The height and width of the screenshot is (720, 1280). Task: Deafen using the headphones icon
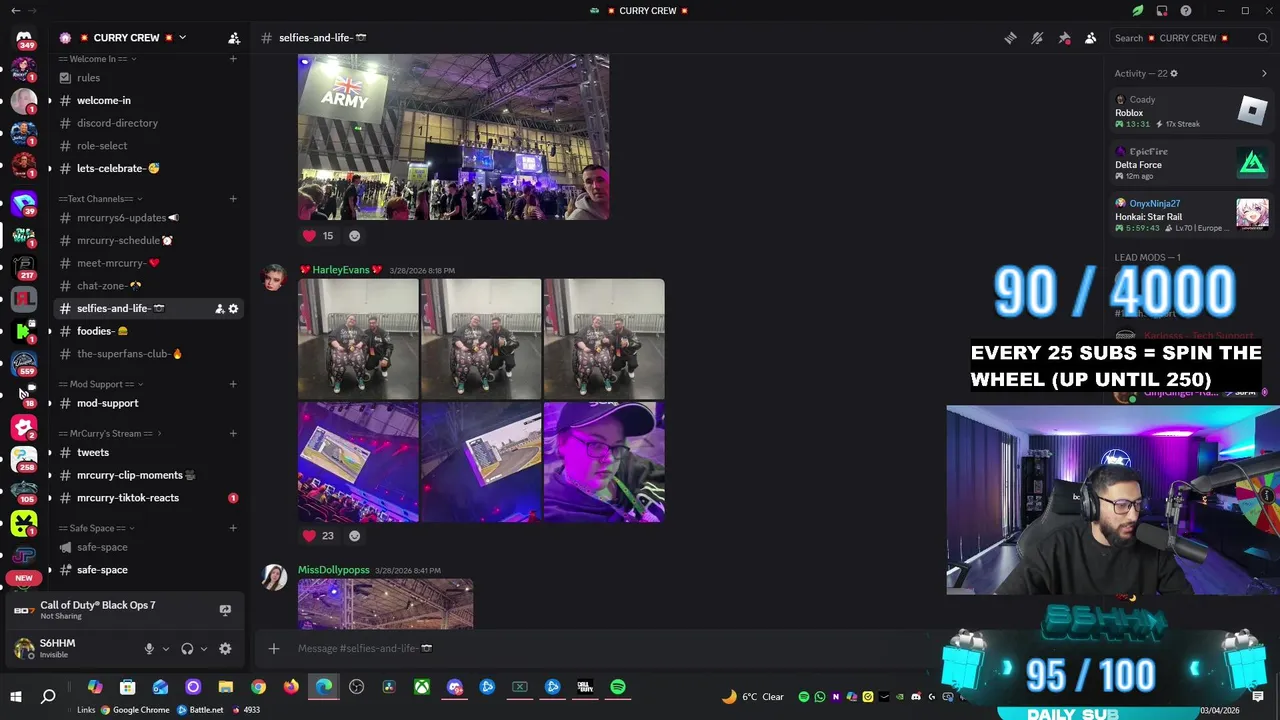(187, 649)
